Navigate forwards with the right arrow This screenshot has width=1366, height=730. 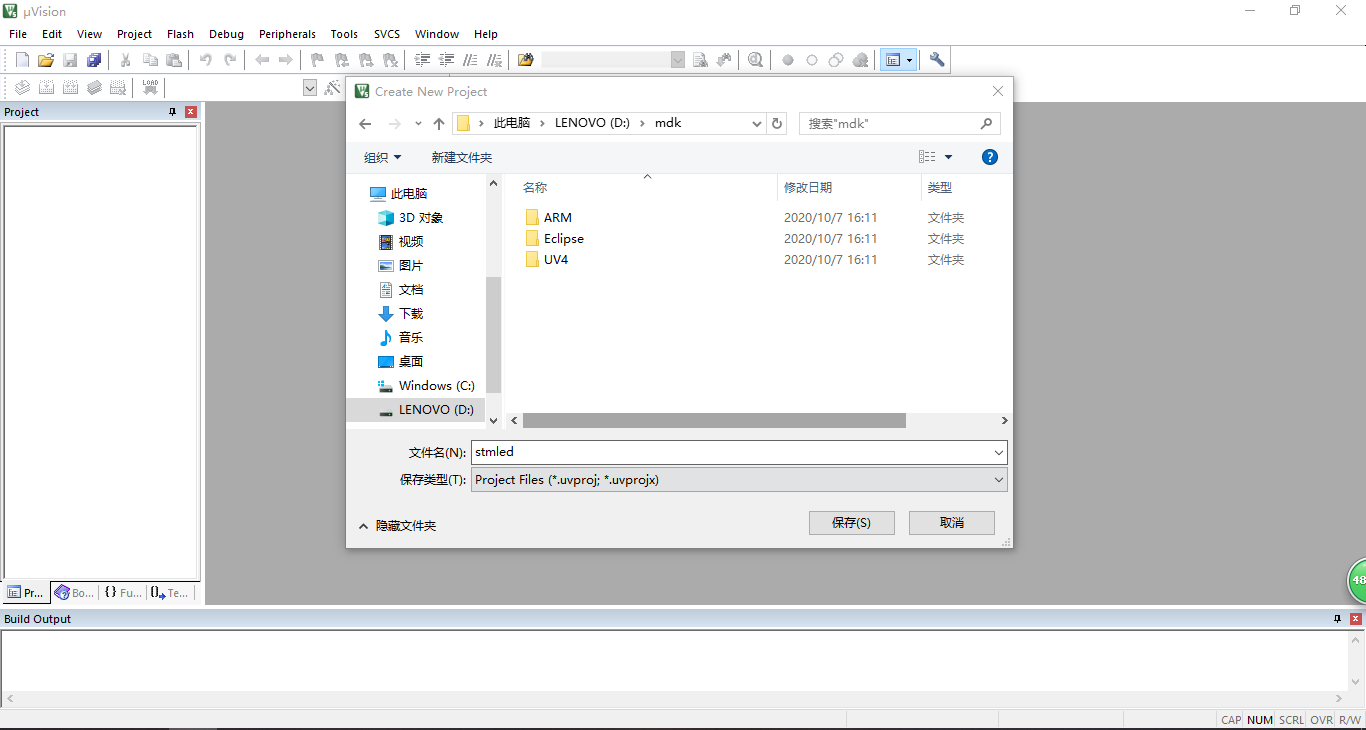[x=286, y=60]
